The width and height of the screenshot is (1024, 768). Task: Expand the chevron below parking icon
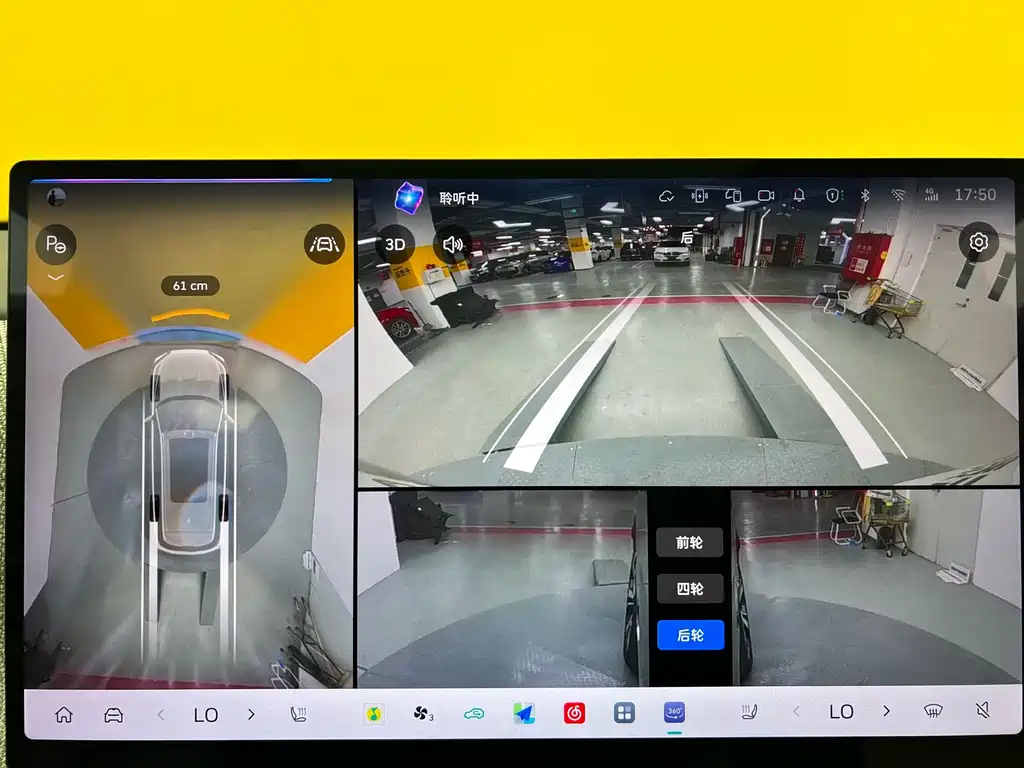pos(56,278)
